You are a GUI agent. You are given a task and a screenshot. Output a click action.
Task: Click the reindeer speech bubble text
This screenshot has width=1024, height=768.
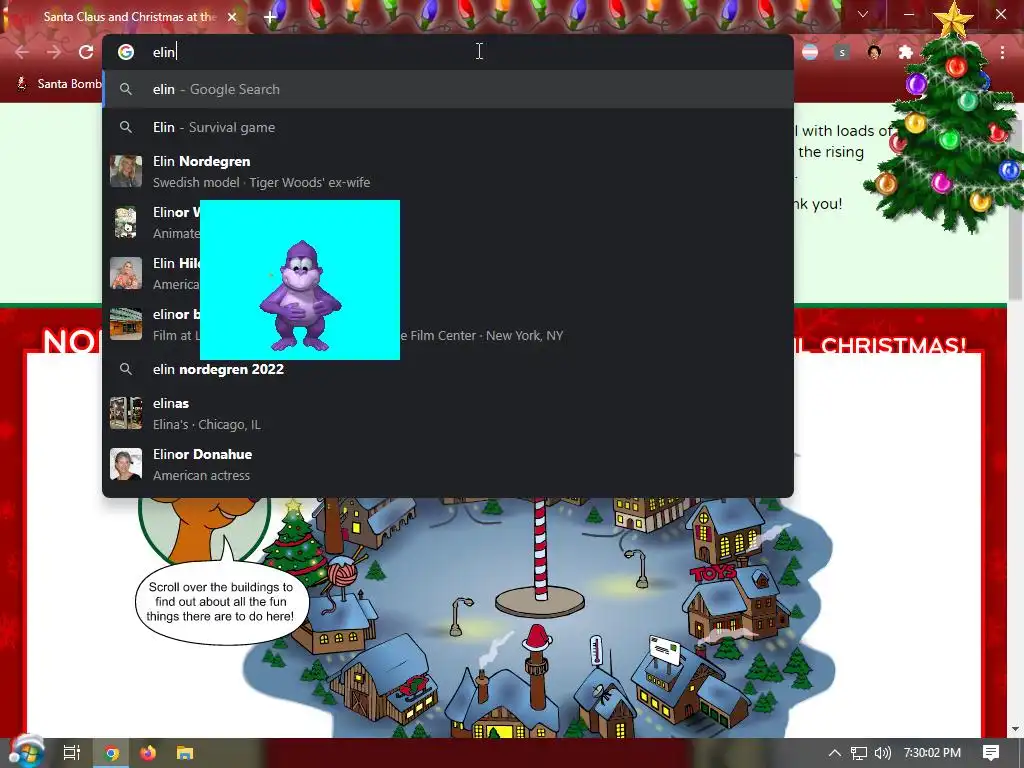(220, 601)
